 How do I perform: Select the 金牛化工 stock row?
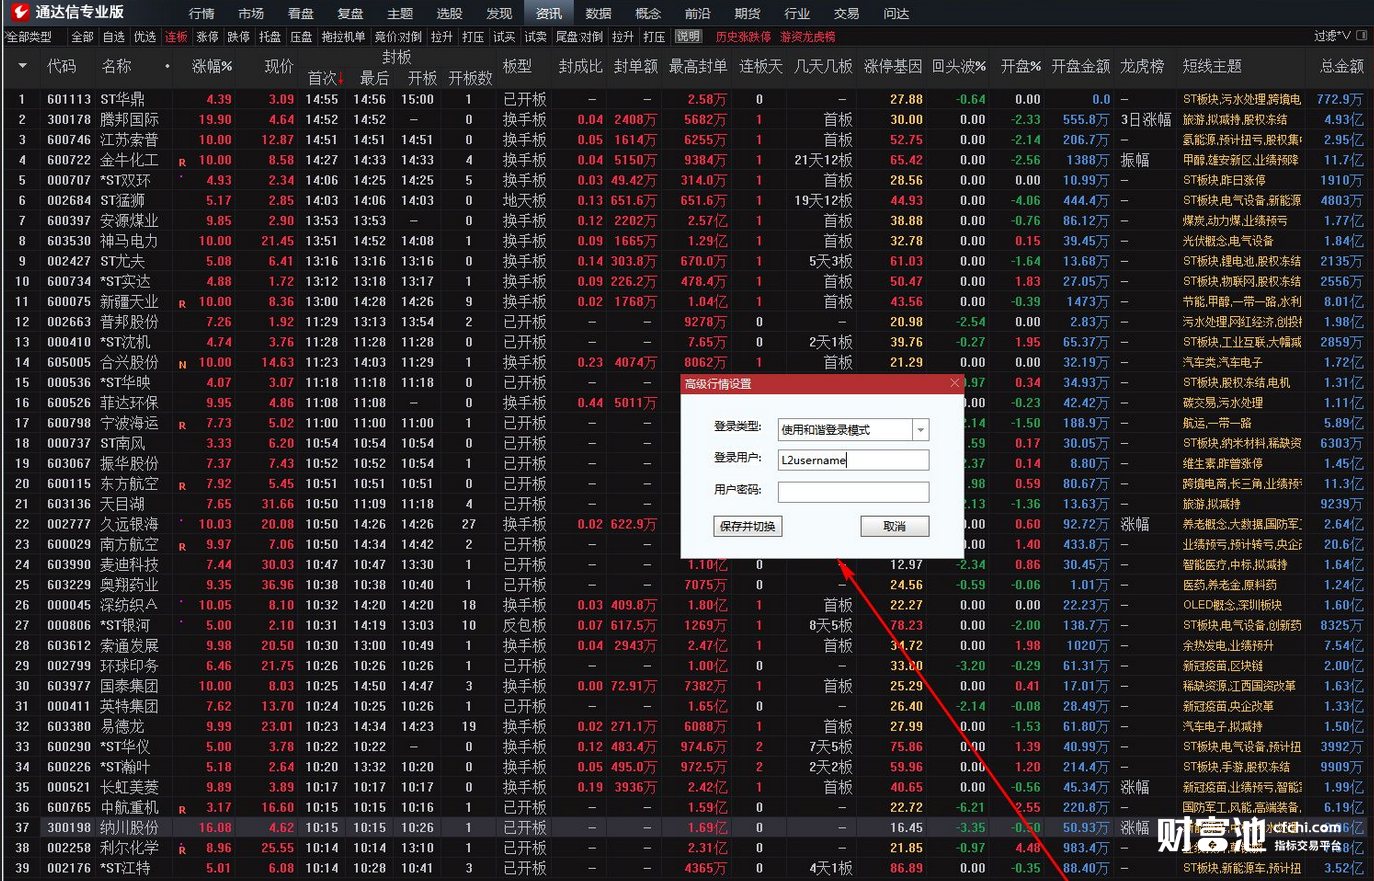[687, 160]
